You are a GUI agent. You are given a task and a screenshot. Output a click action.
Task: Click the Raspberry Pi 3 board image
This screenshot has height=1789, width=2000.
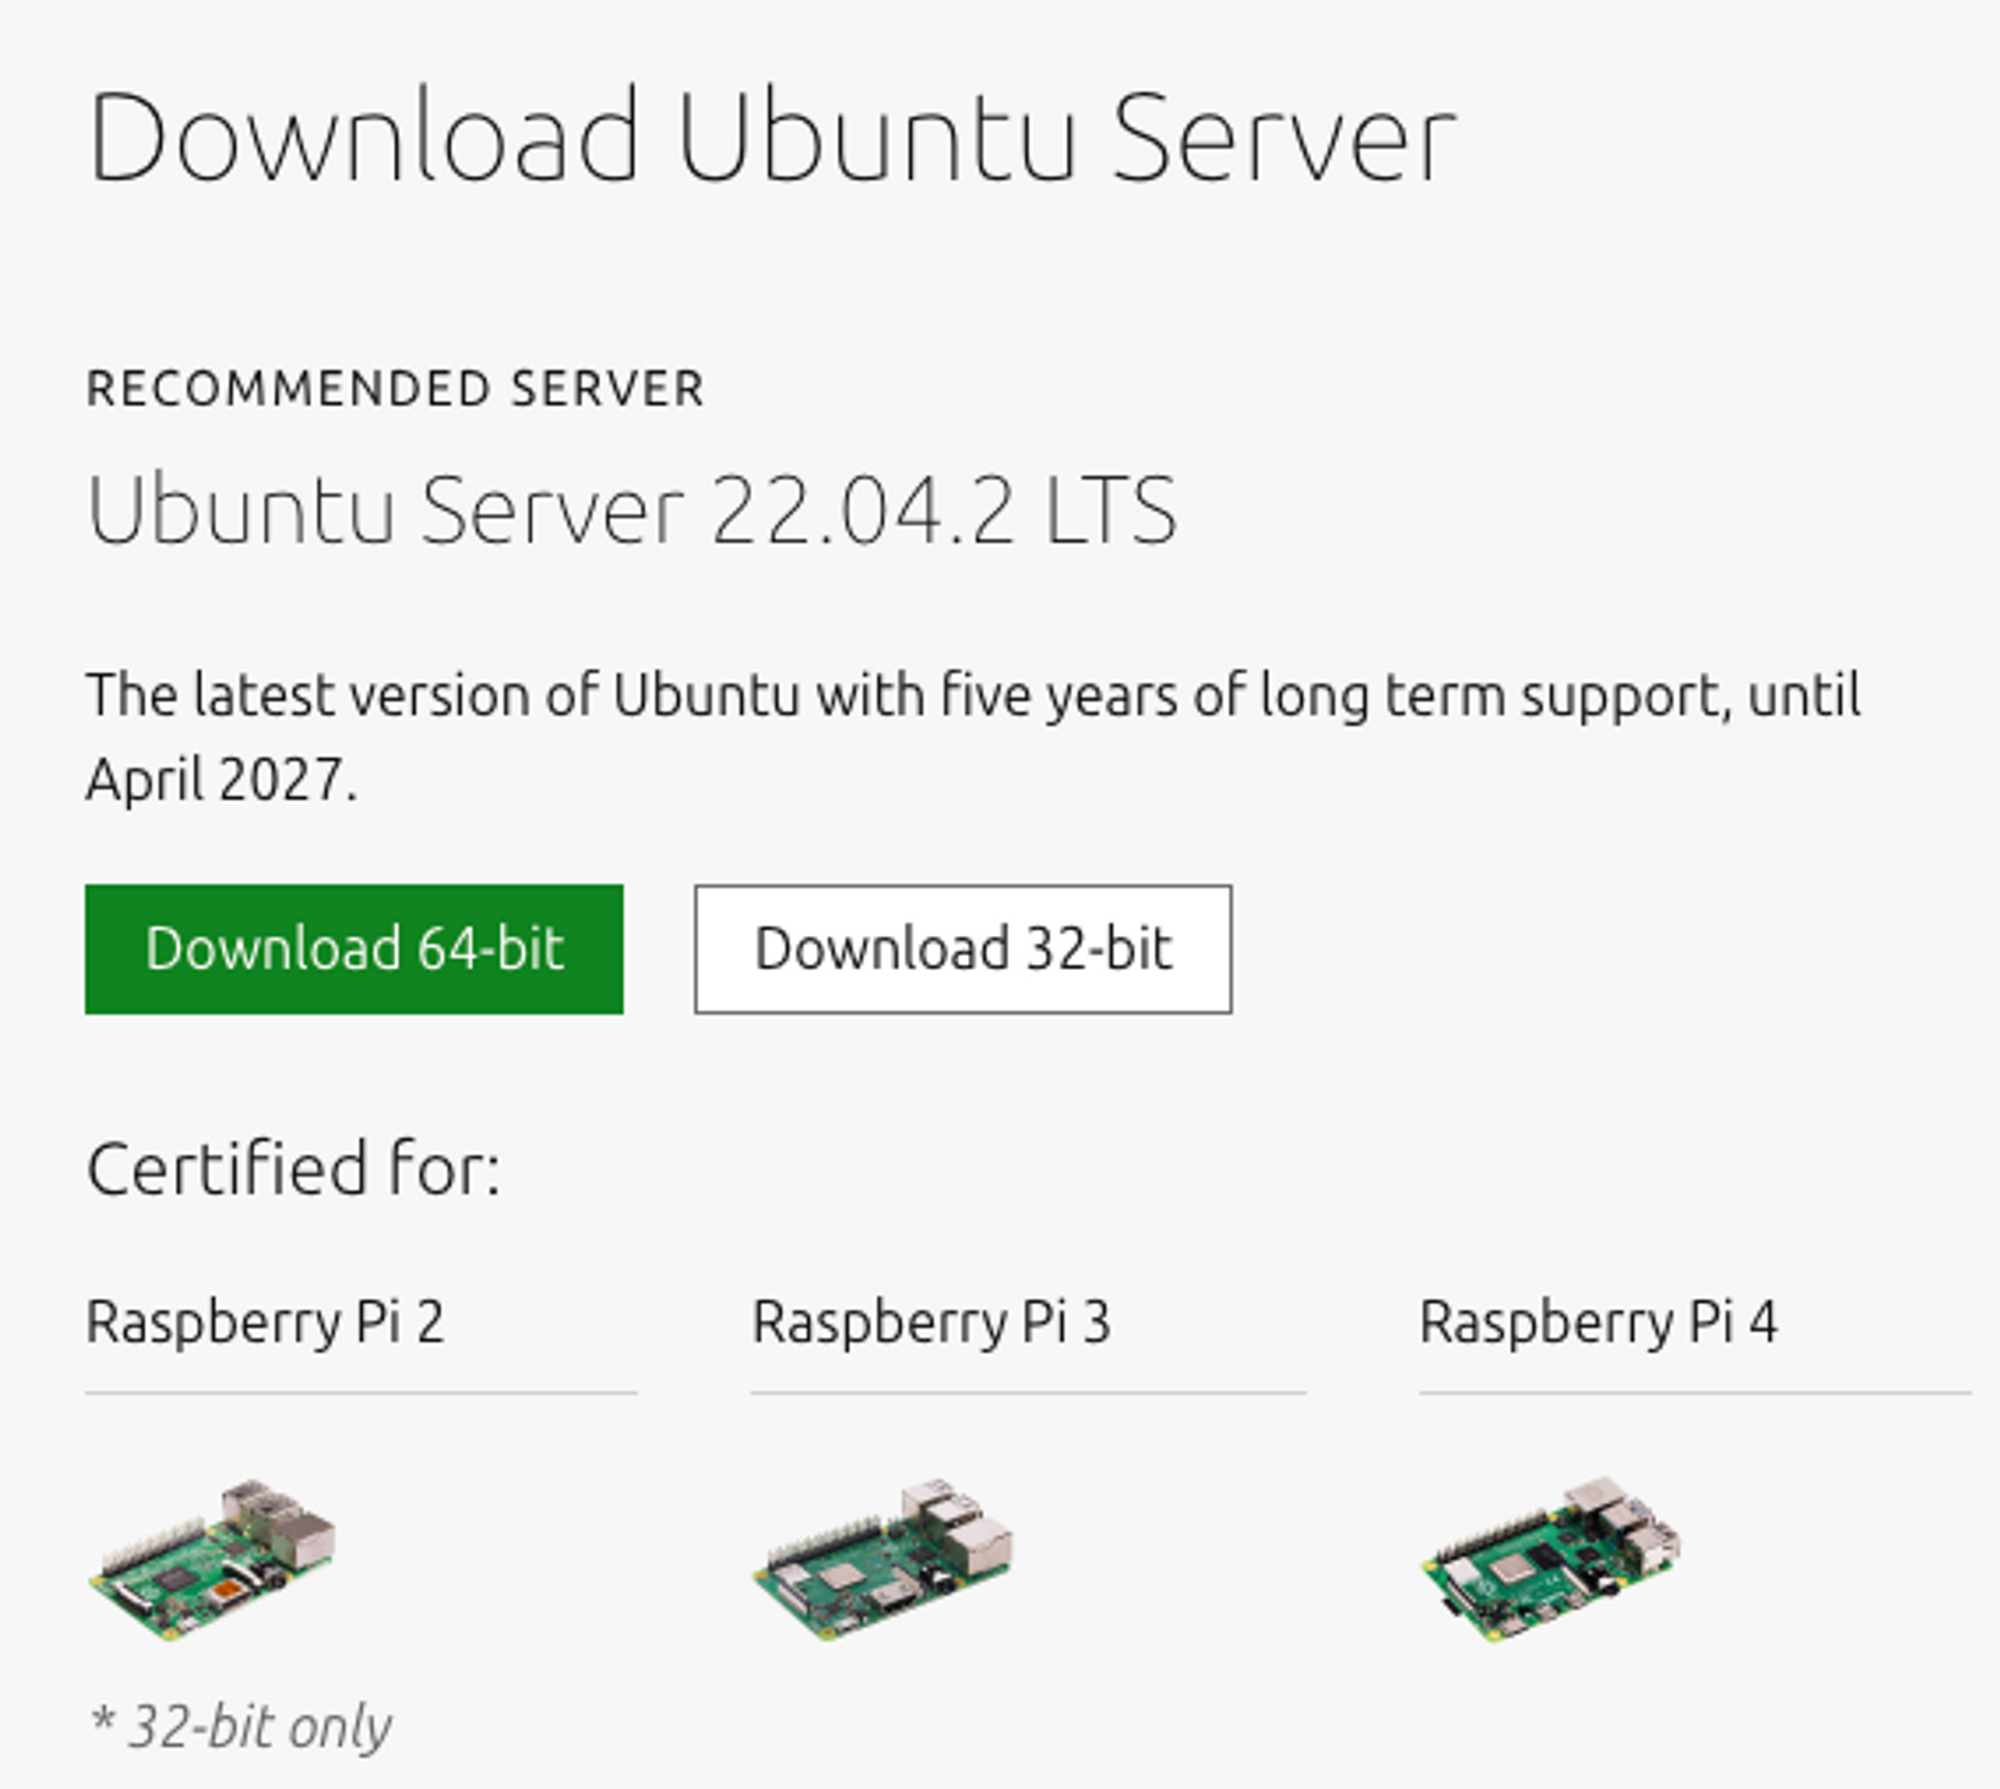(x=883, y=1558)
